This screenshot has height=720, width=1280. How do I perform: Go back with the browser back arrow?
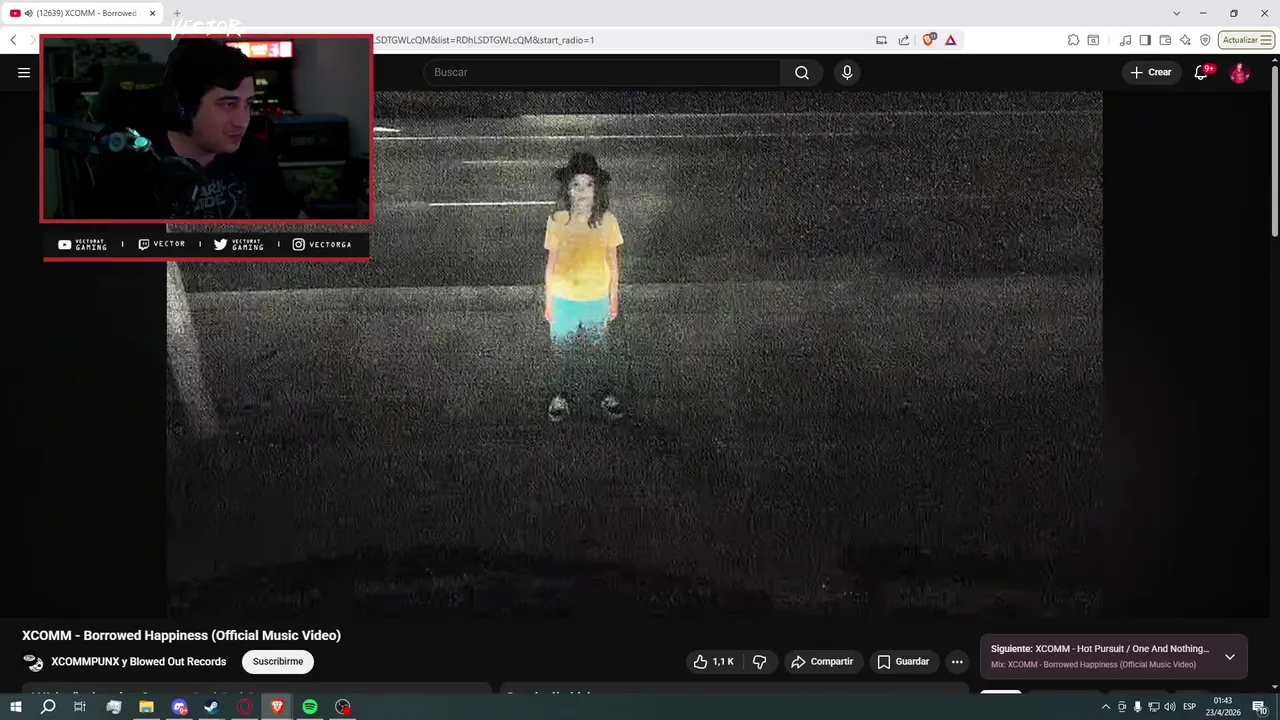point(13,40)
